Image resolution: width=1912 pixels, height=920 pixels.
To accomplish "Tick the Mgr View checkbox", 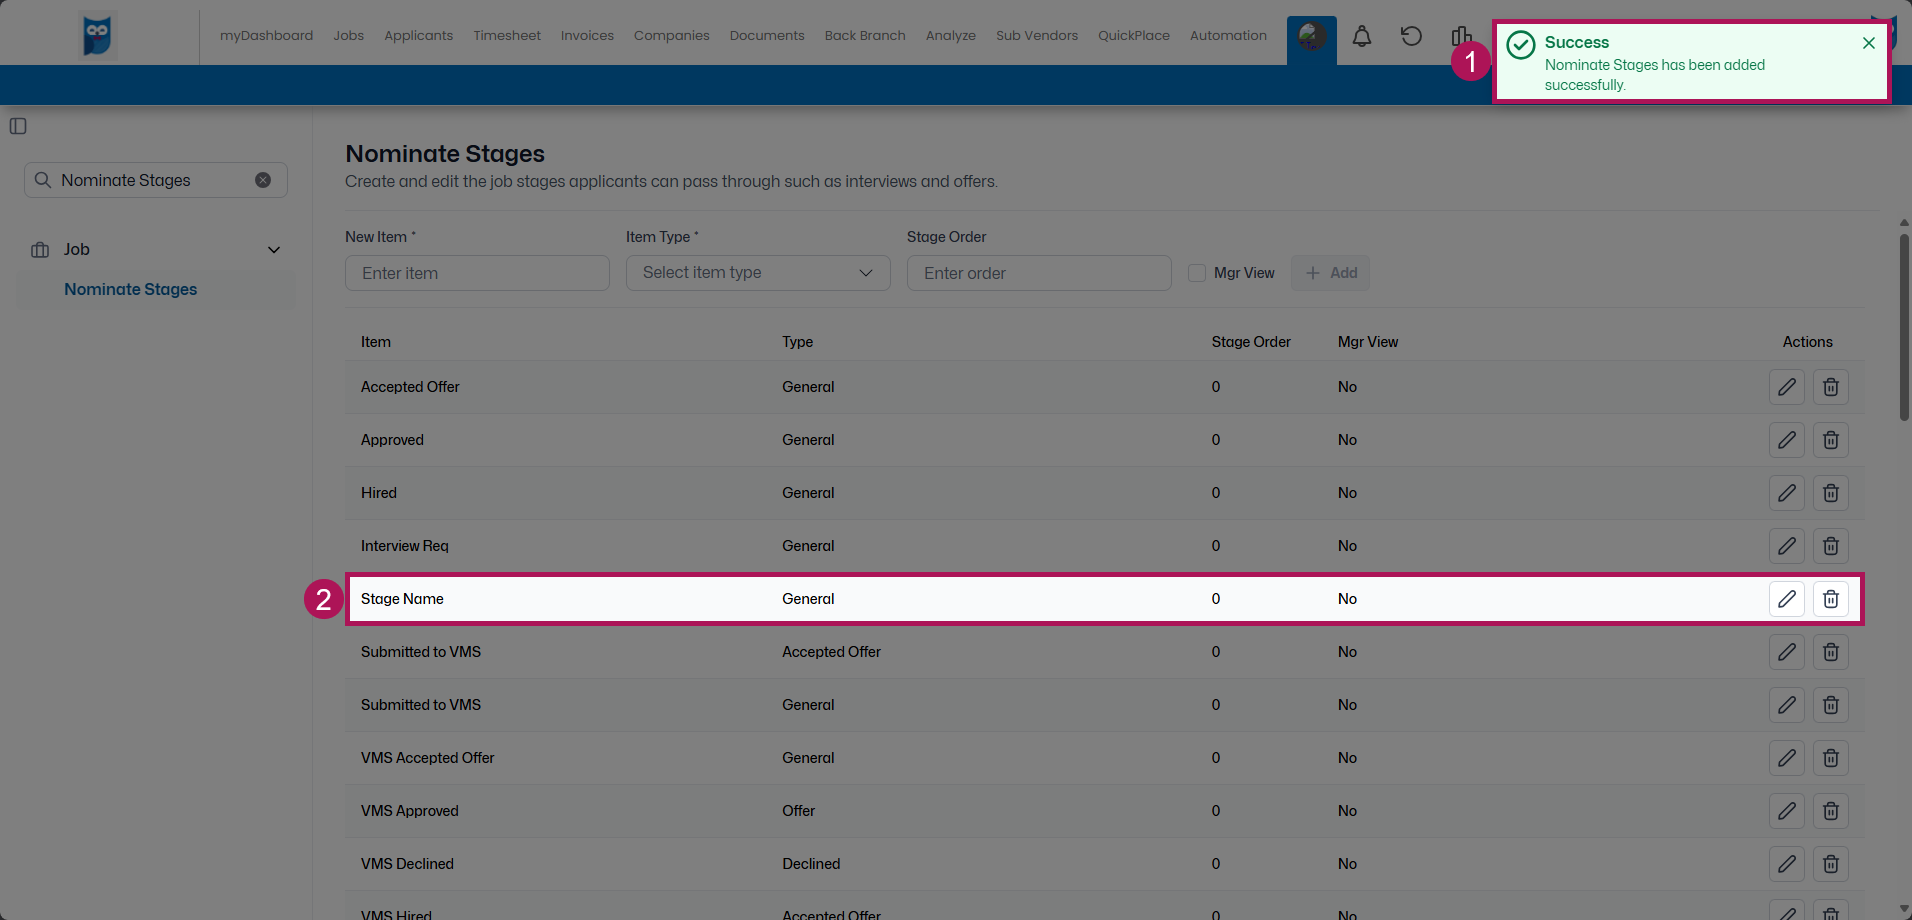I will click(x=1197, y=273).
